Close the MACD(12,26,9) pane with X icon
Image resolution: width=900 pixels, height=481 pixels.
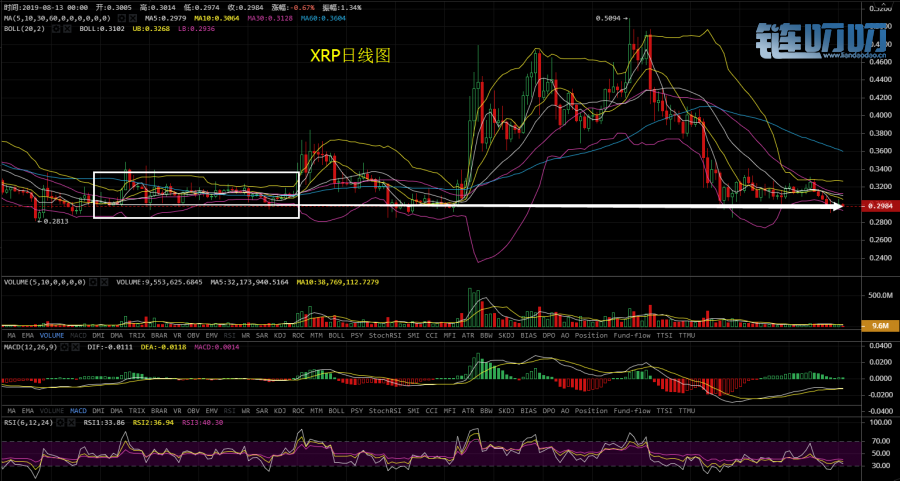coord(78,347)
